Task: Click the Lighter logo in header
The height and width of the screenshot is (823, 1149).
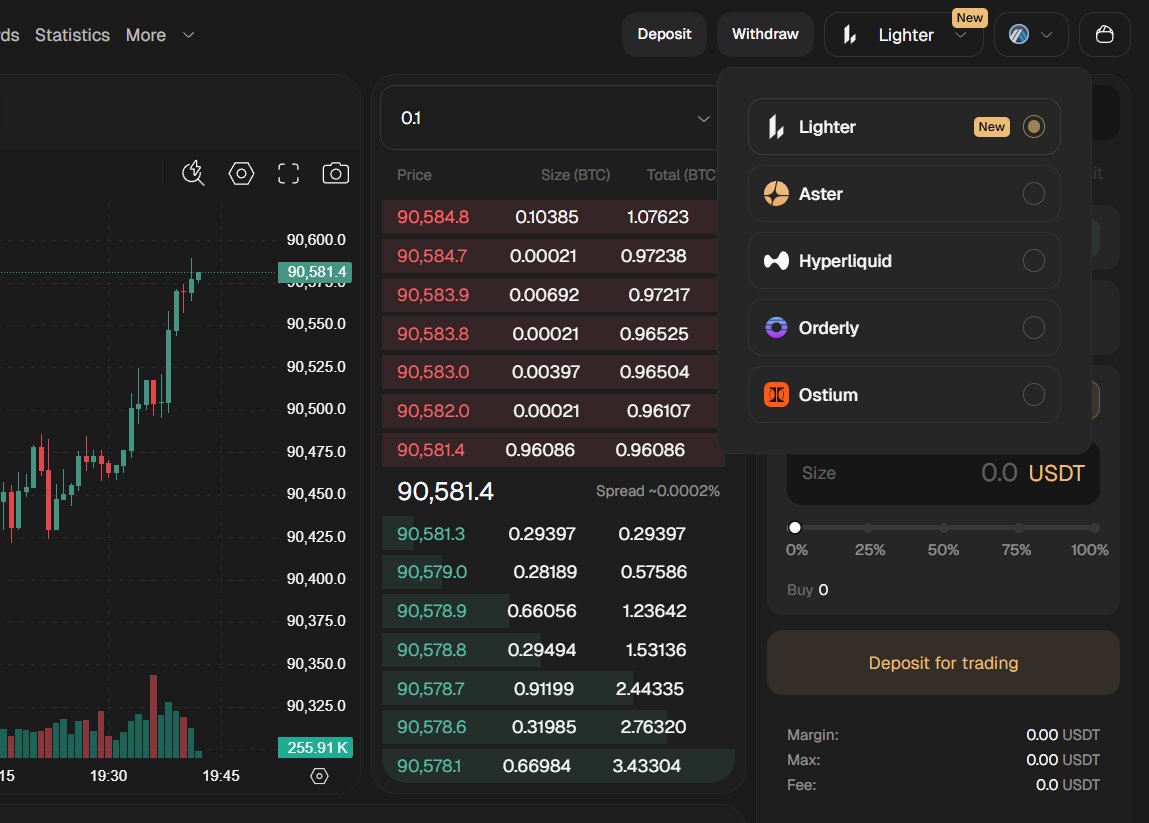Action: pos(849,34)
